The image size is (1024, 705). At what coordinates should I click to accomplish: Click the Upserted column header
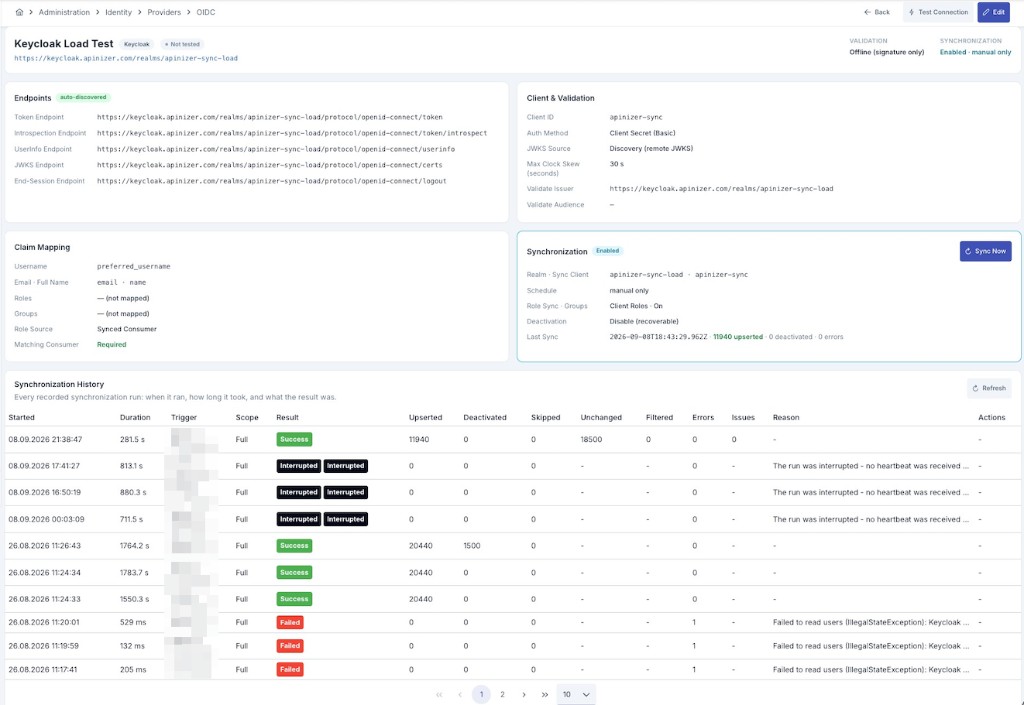pyautogui.click(x=425, y=417)
